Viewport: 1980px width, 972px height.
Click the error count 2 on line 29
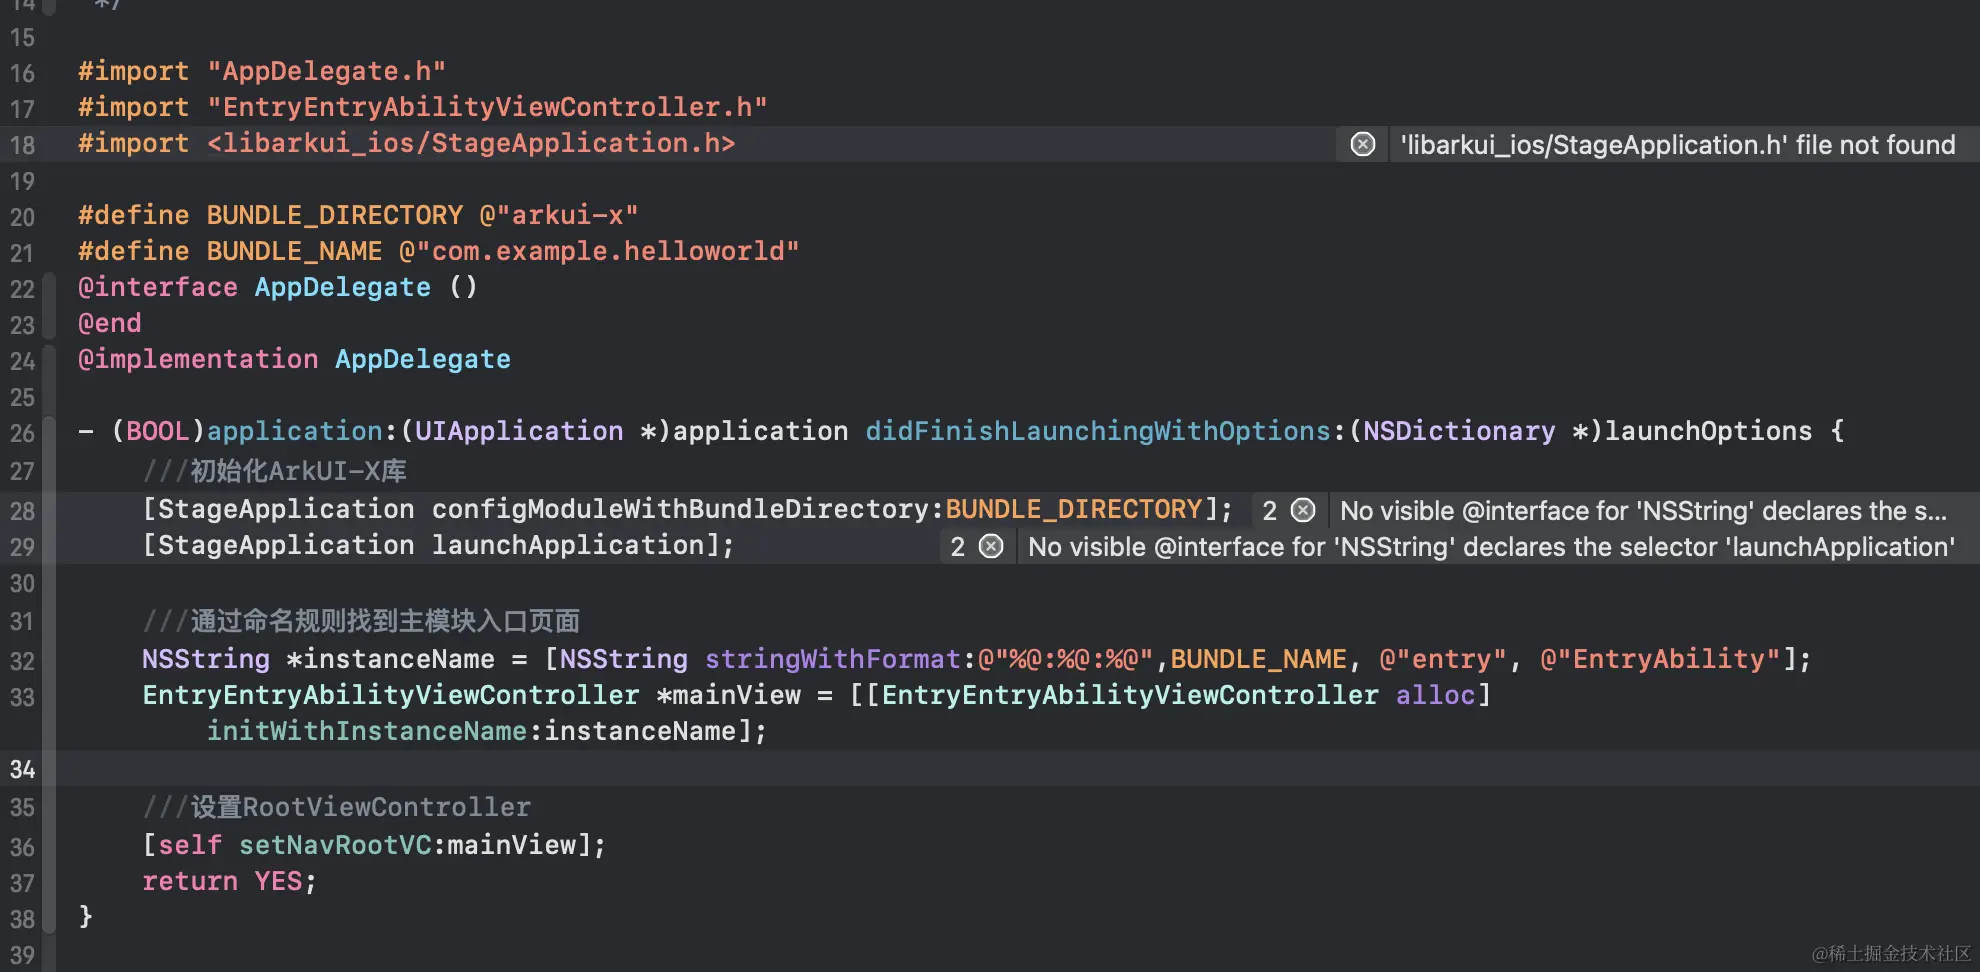957,546
